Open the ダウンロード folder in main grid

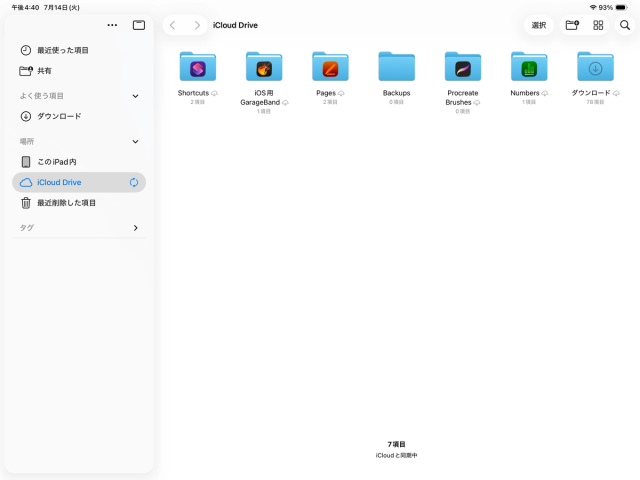(596, 67)
